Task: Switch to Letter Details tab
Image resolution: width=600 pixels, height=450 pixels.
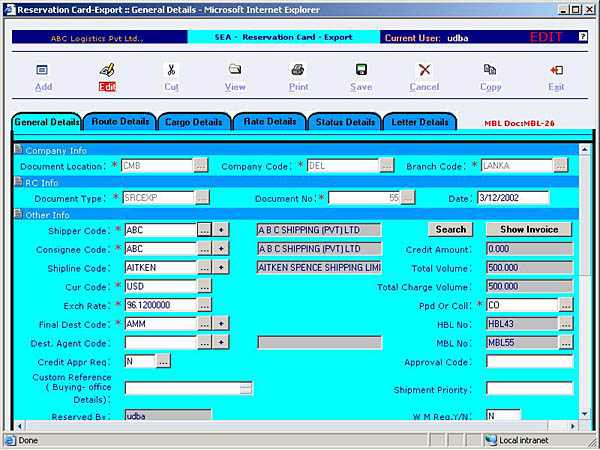Action: tap(420, 122)
